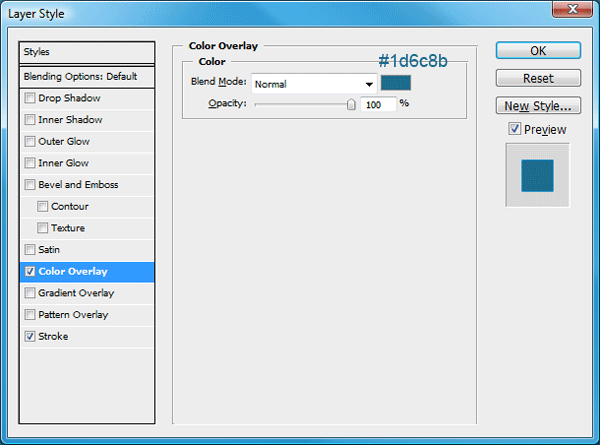Enable the Inner Shadow checkbox
The image size is (600, 445).
(x=29, y=120)
